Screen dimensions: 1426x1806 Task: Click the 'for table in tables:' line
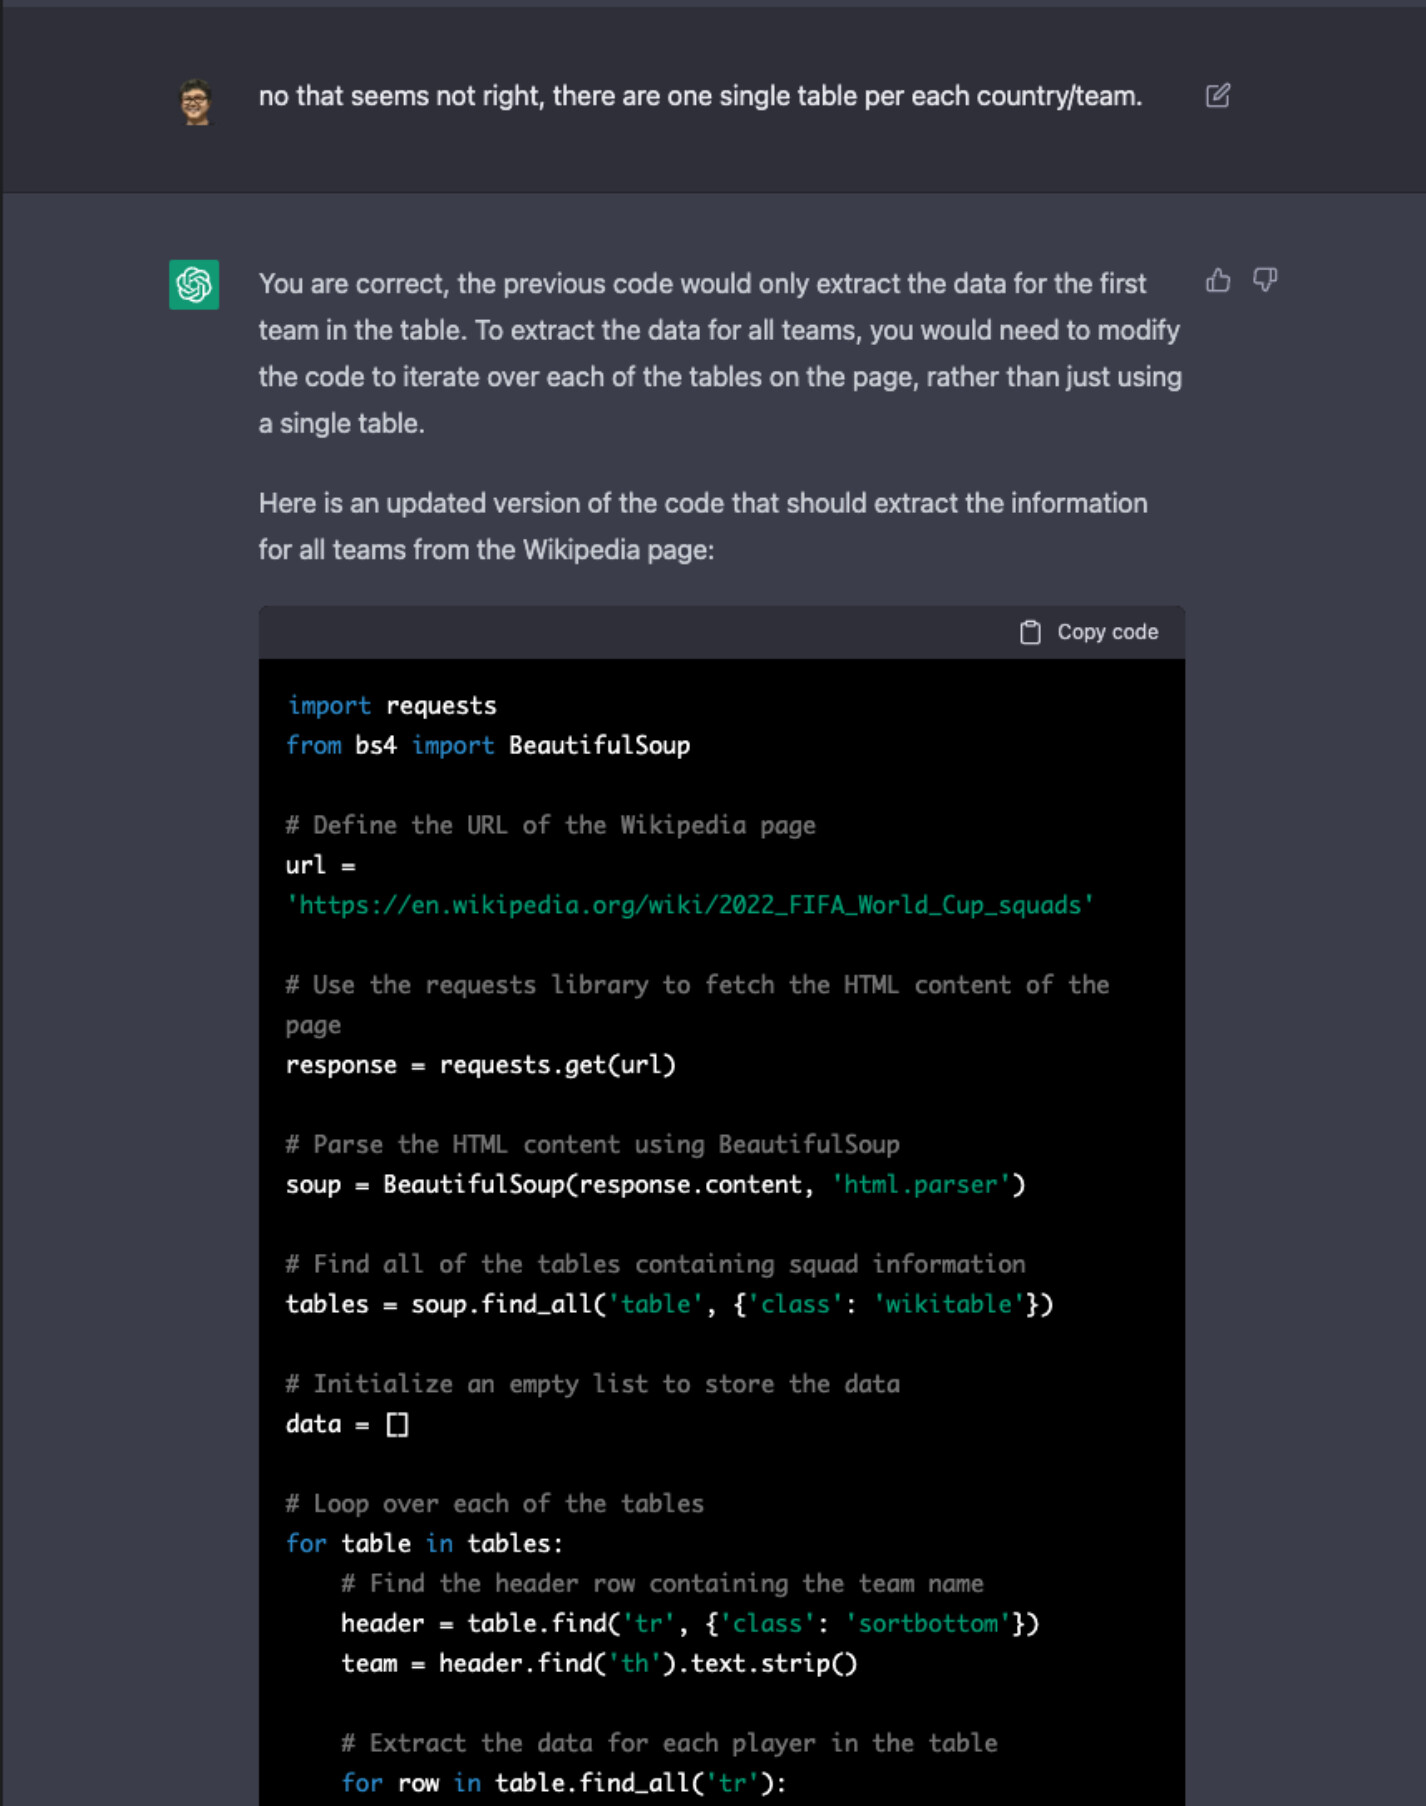[x=424, y=1544]
